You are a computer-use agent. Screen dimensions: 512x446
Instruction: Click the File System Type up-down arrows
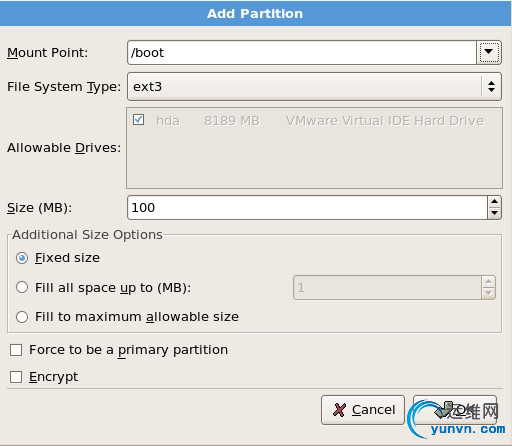pyautogui.click(x=491, y=87)
